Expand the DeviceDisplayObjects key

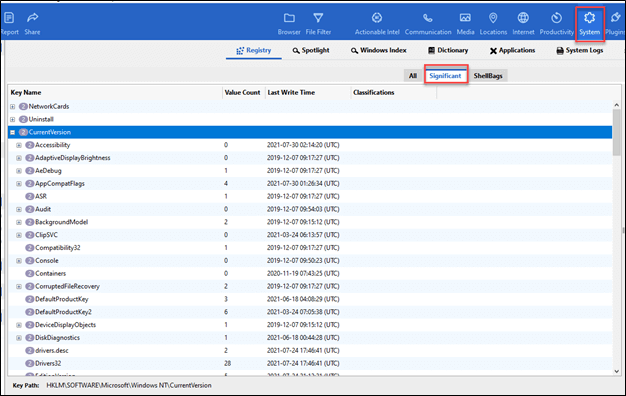(x=19, y=325)
